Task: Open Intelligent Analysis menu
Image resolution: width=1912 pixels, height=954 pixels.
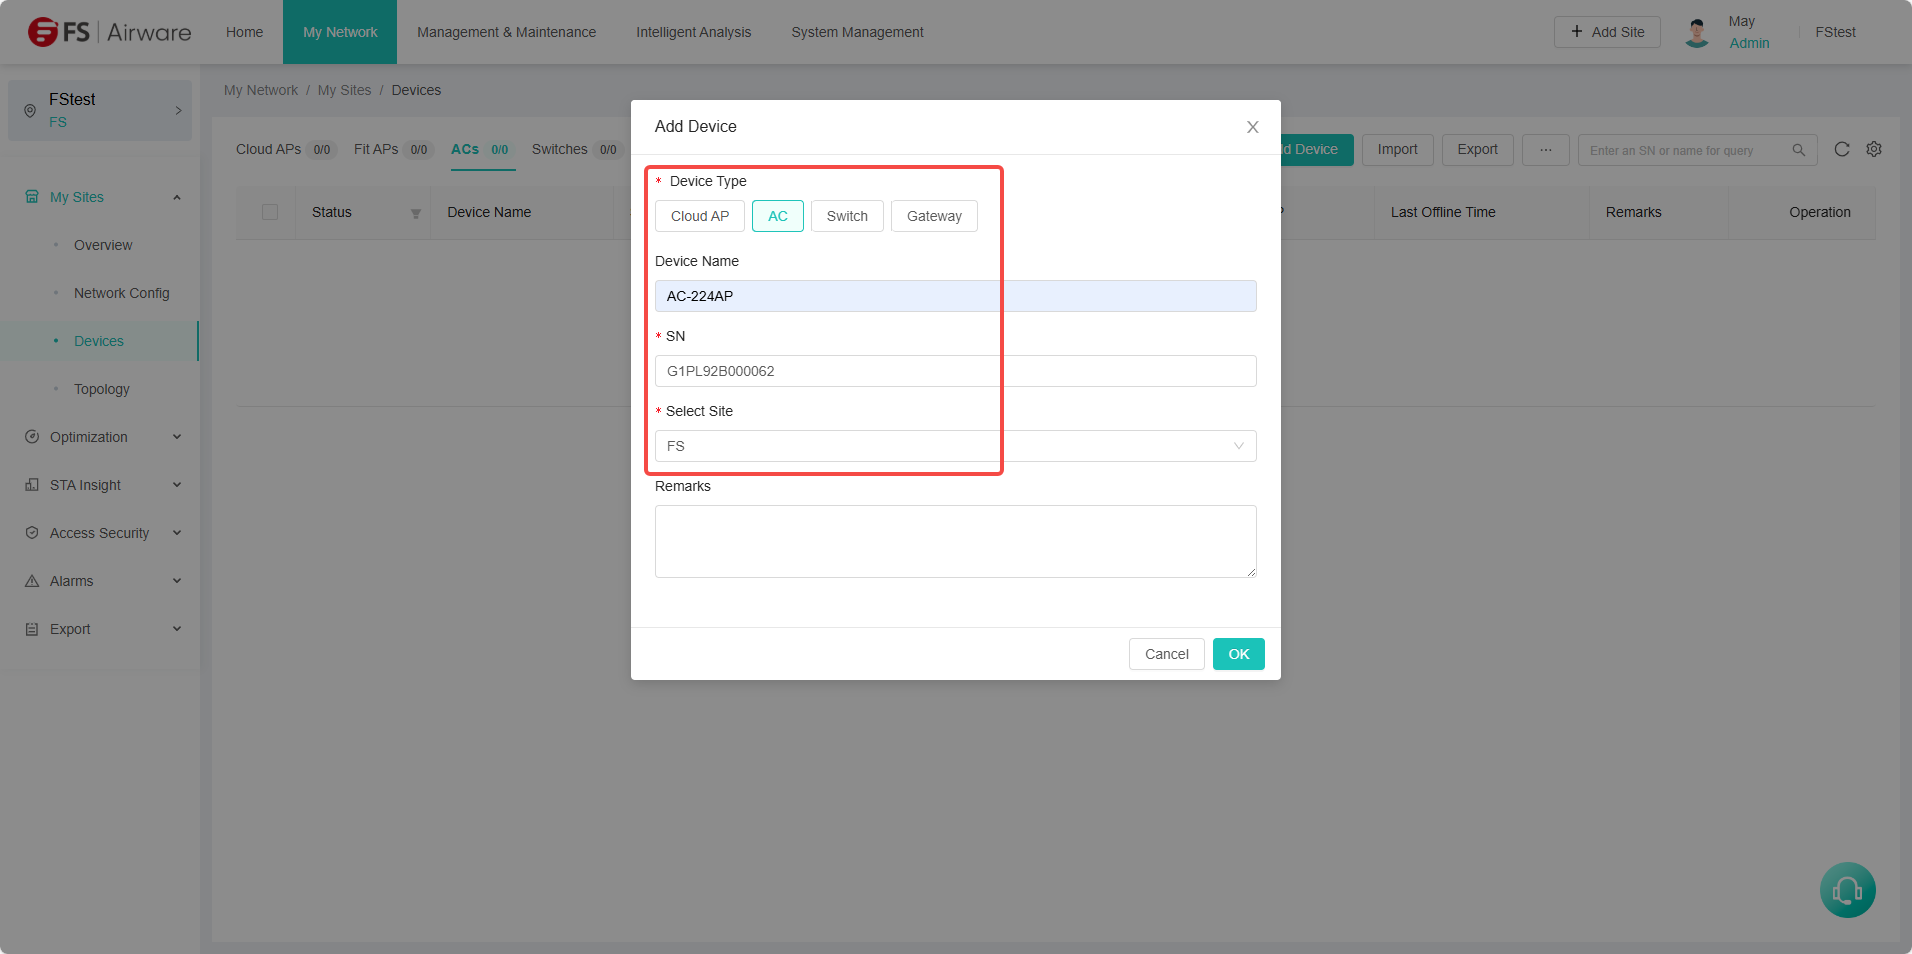Action: 694,32
